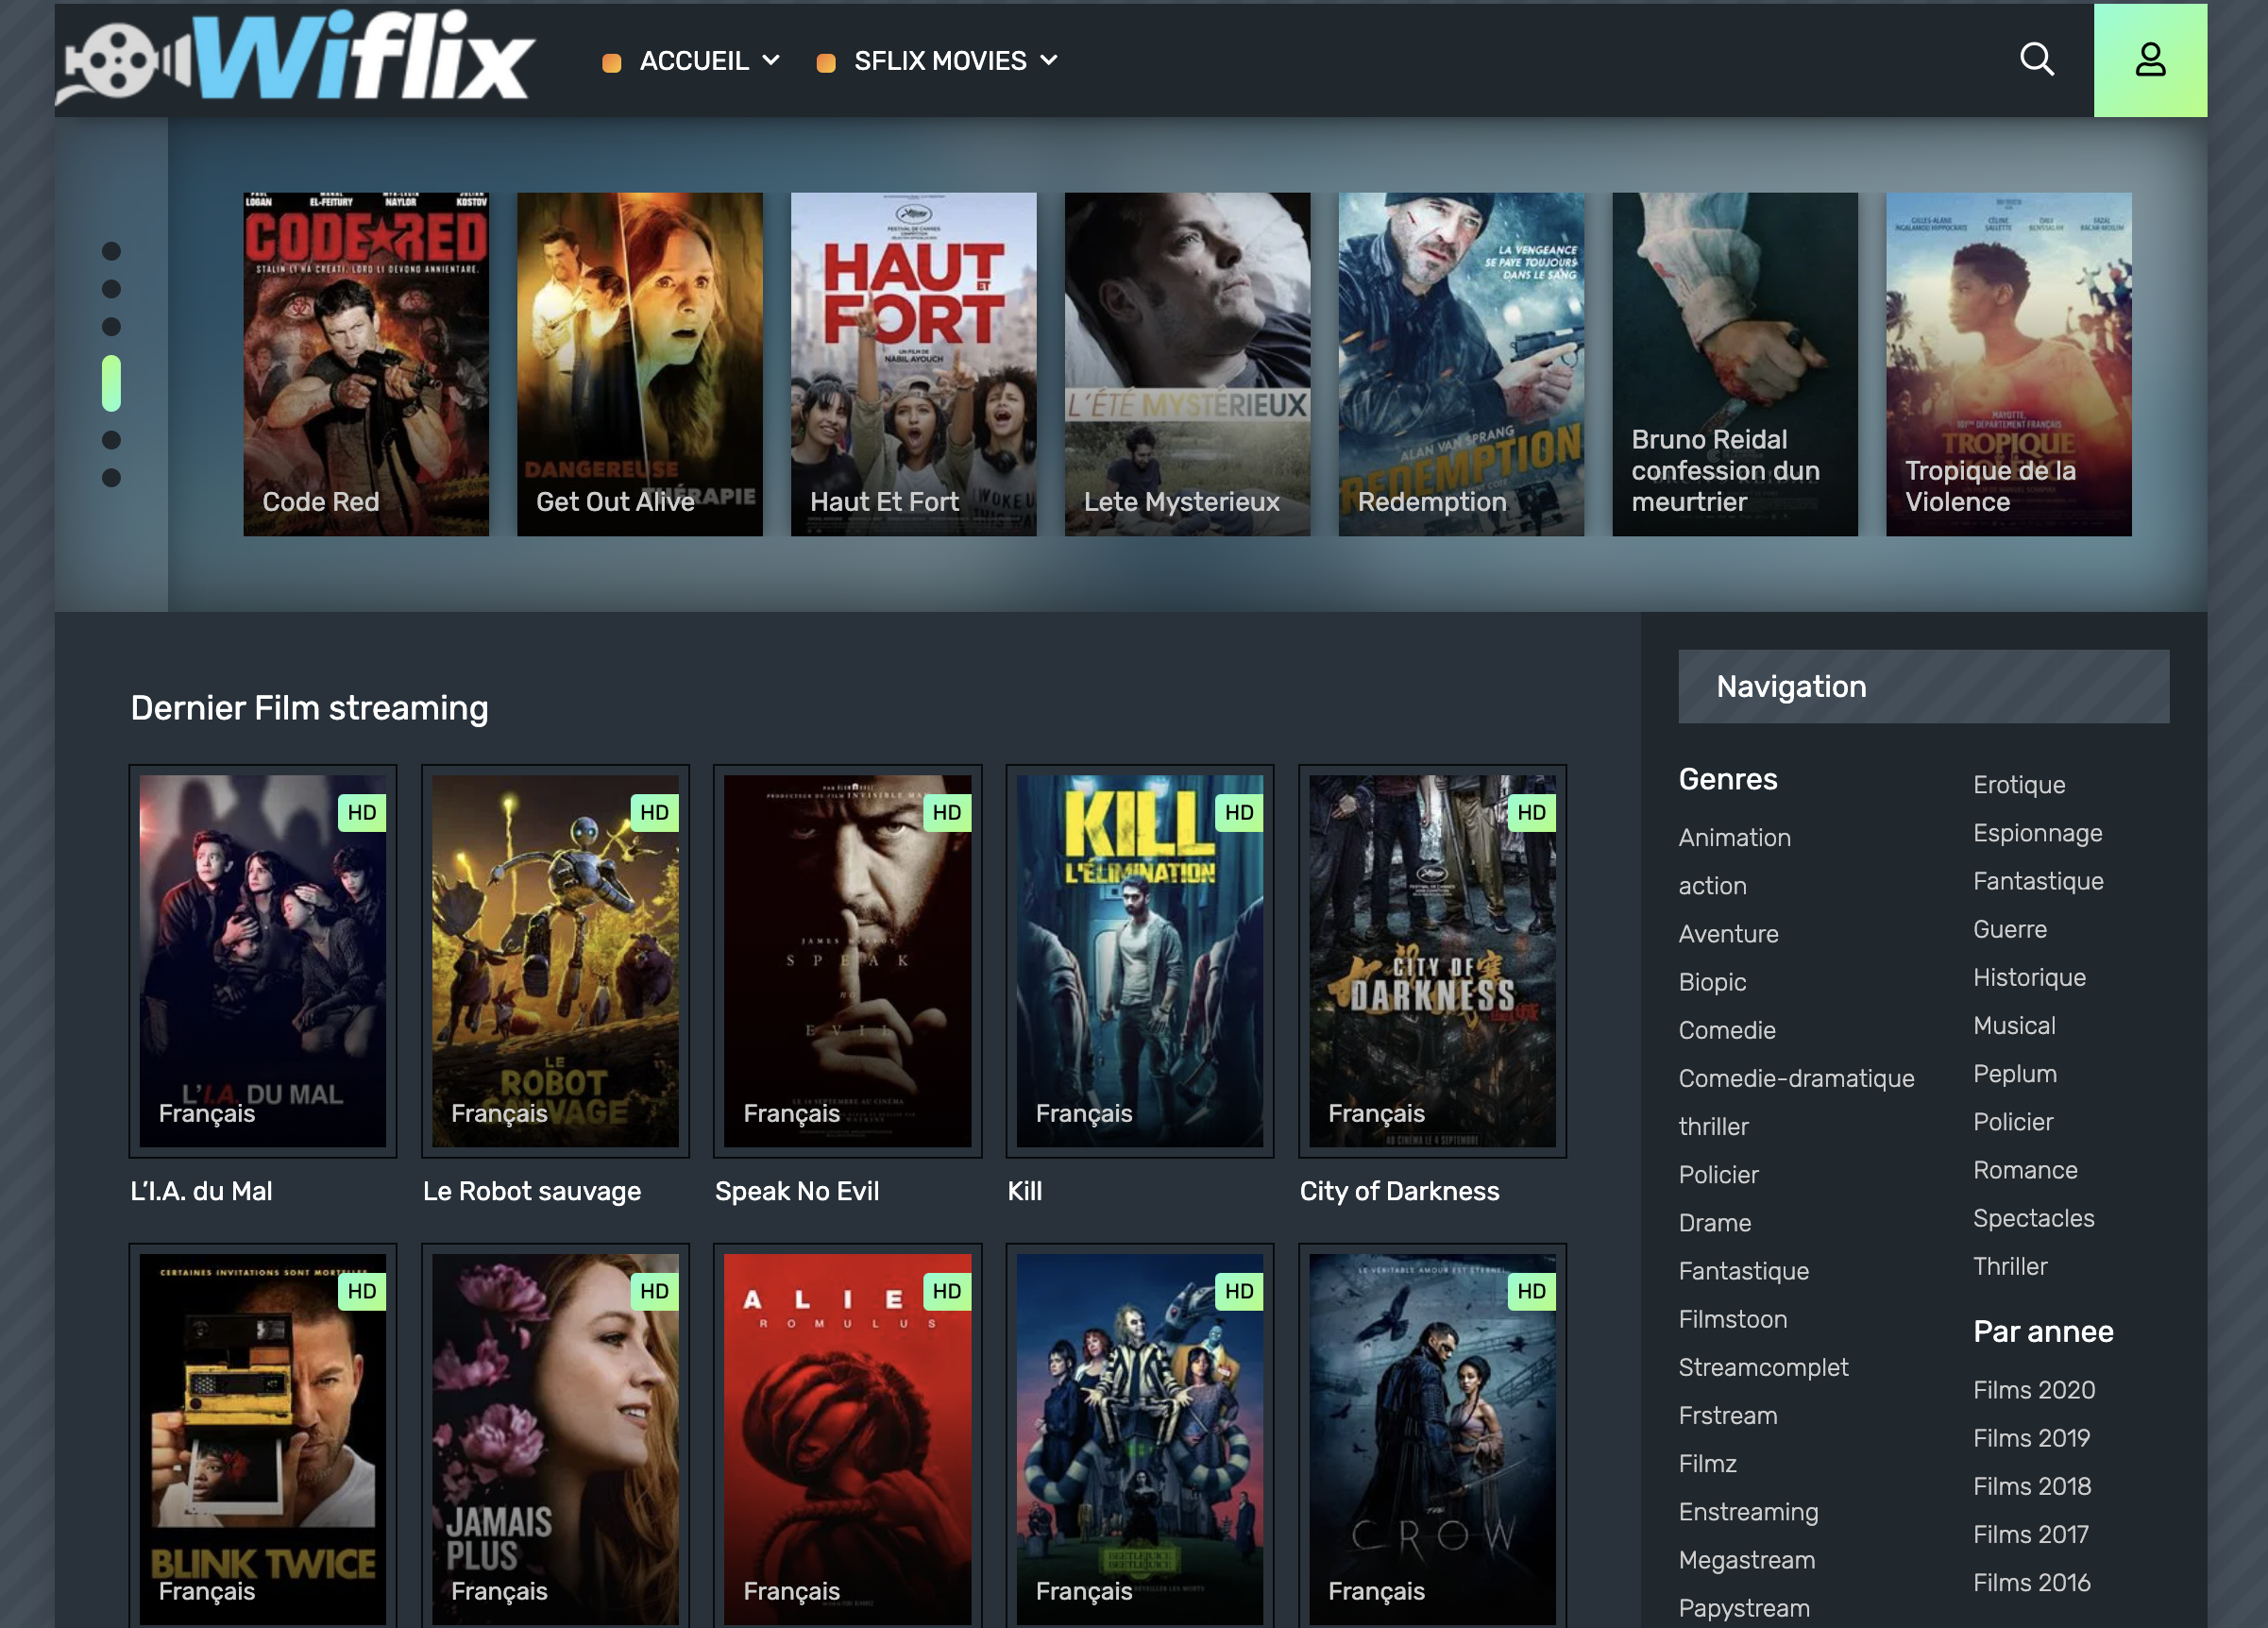
Task: Browse the Drame genre
Action: click(1714, 1222)
